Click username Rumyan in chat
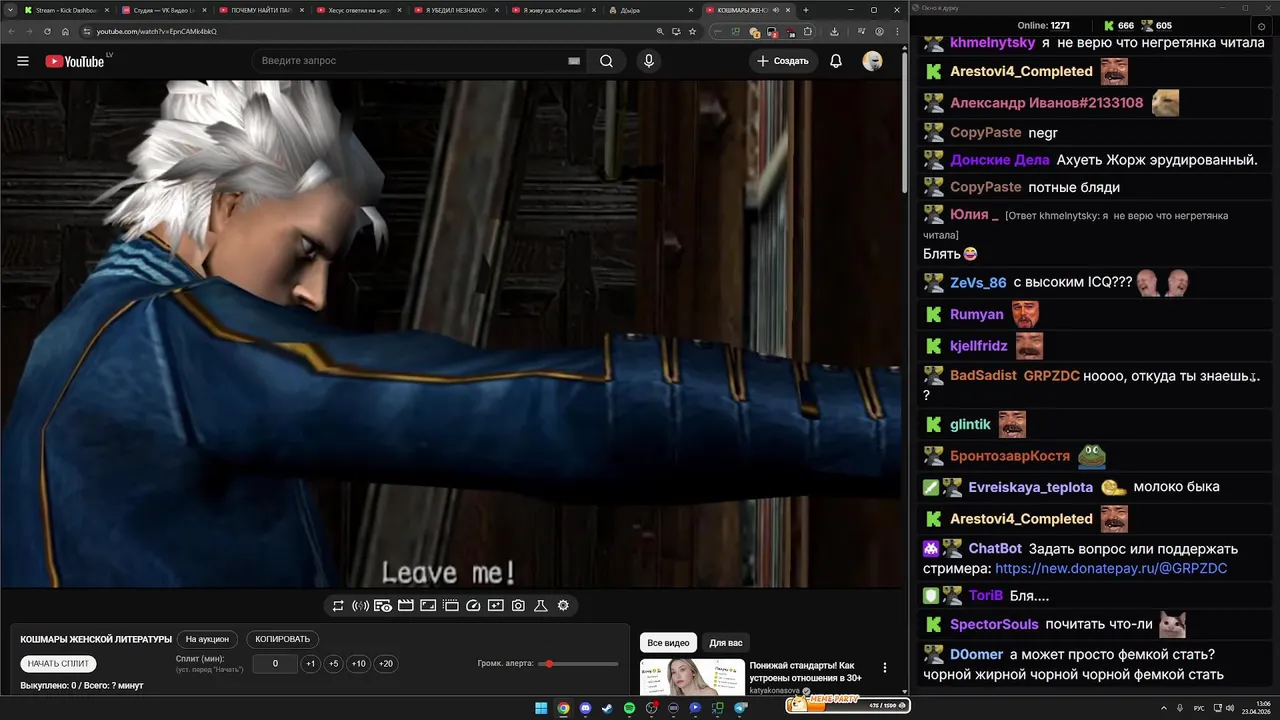 pos(977,314)
